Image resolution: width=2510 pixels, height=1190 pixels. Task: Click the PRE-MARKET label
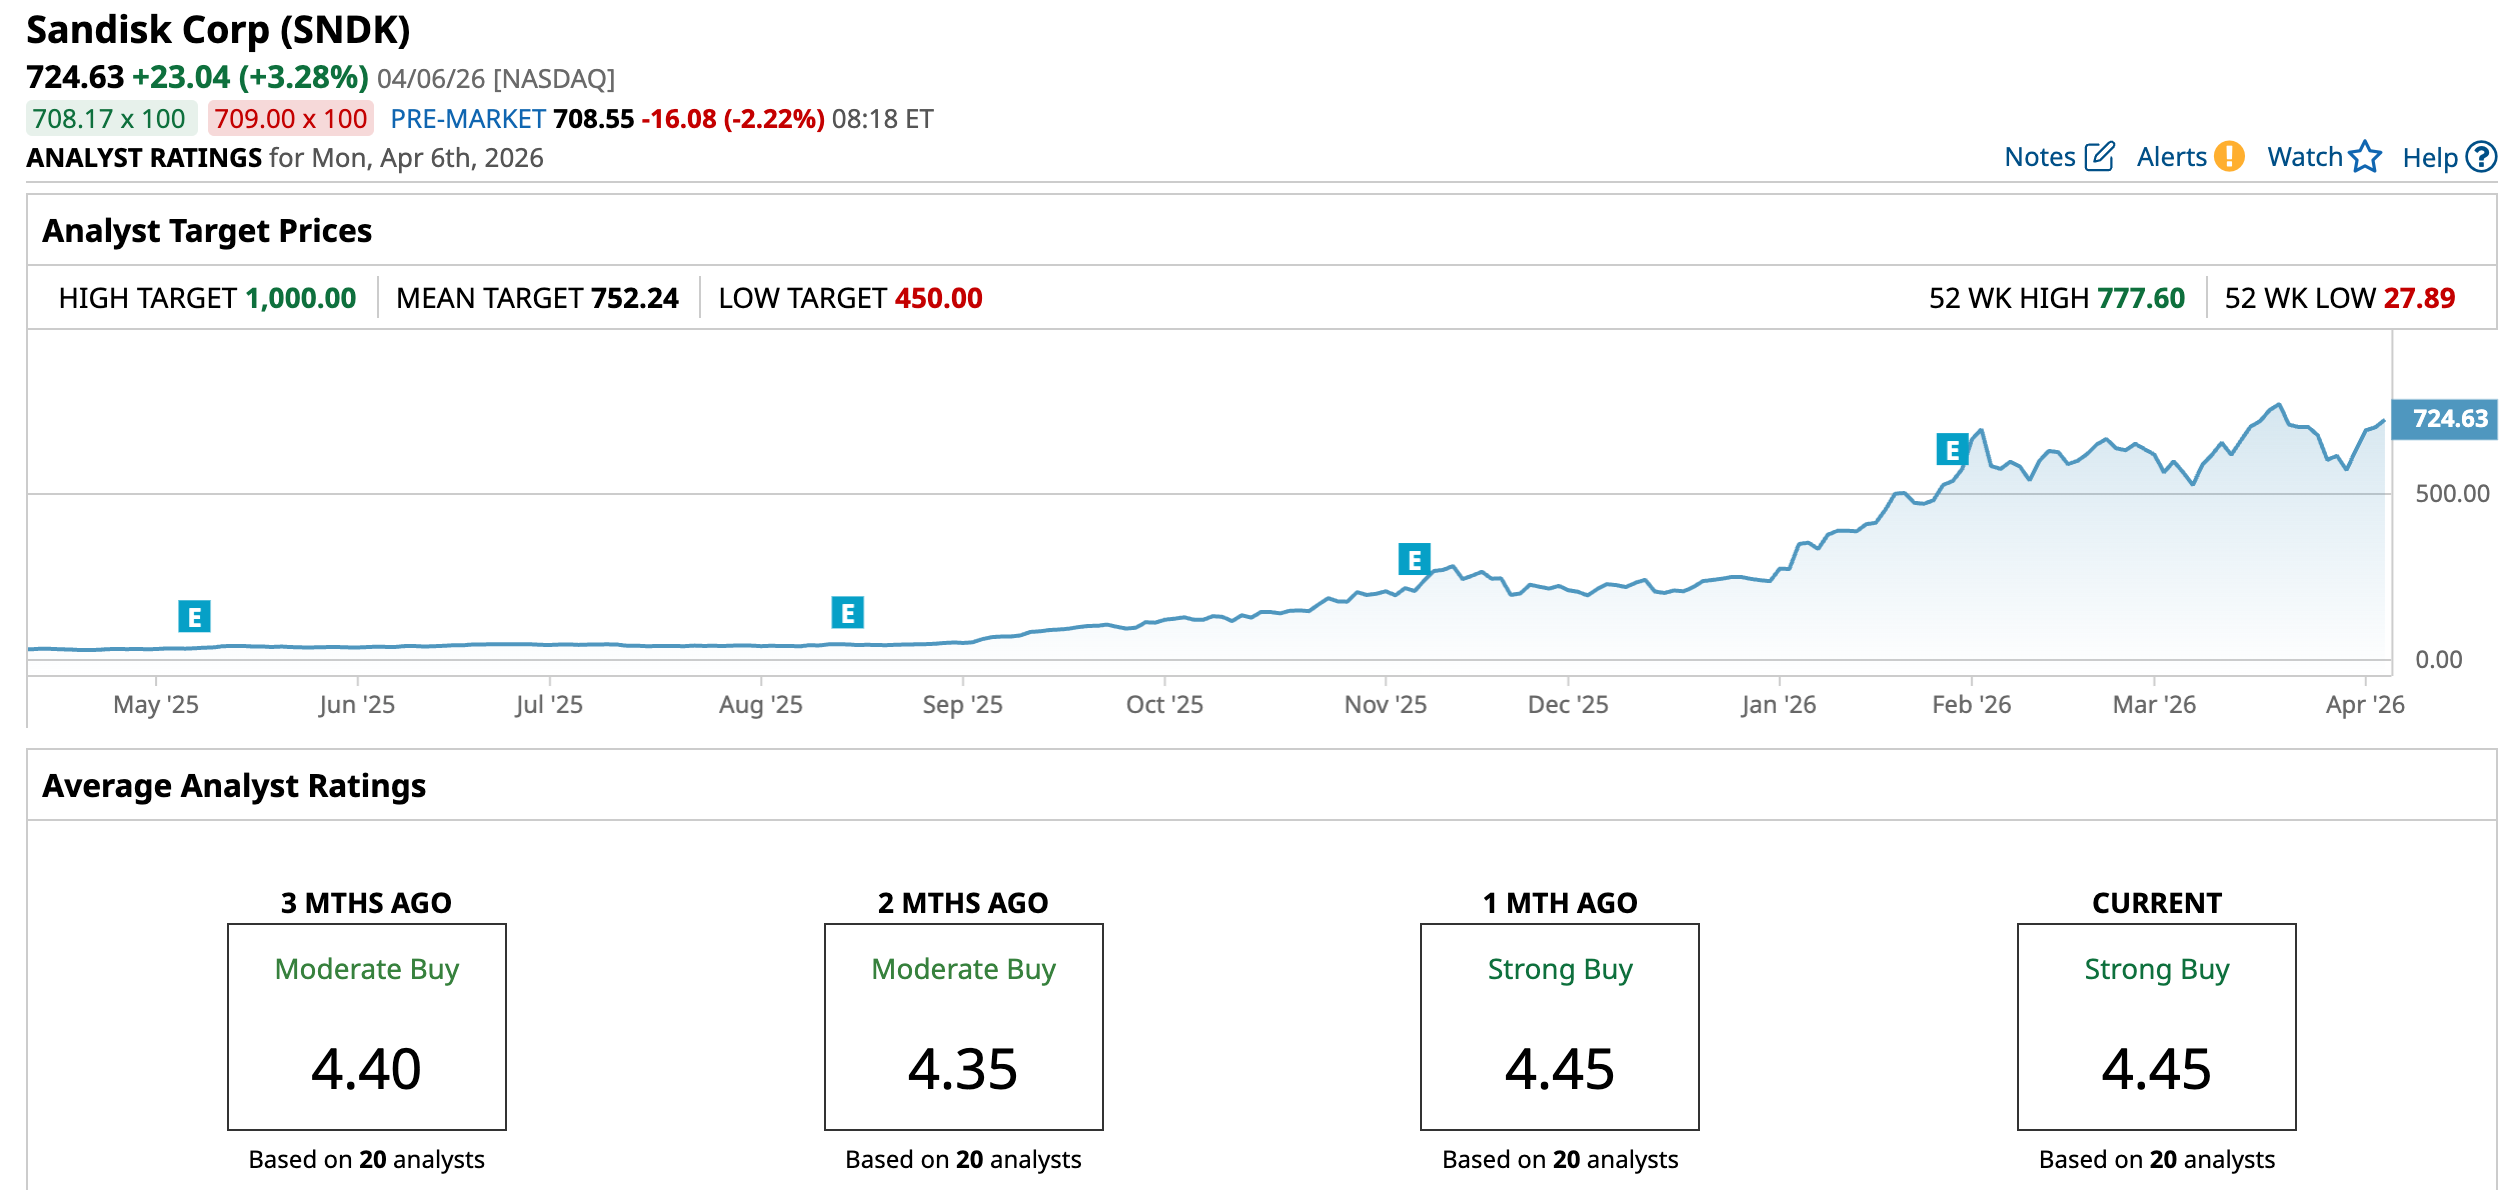(467, 119)
